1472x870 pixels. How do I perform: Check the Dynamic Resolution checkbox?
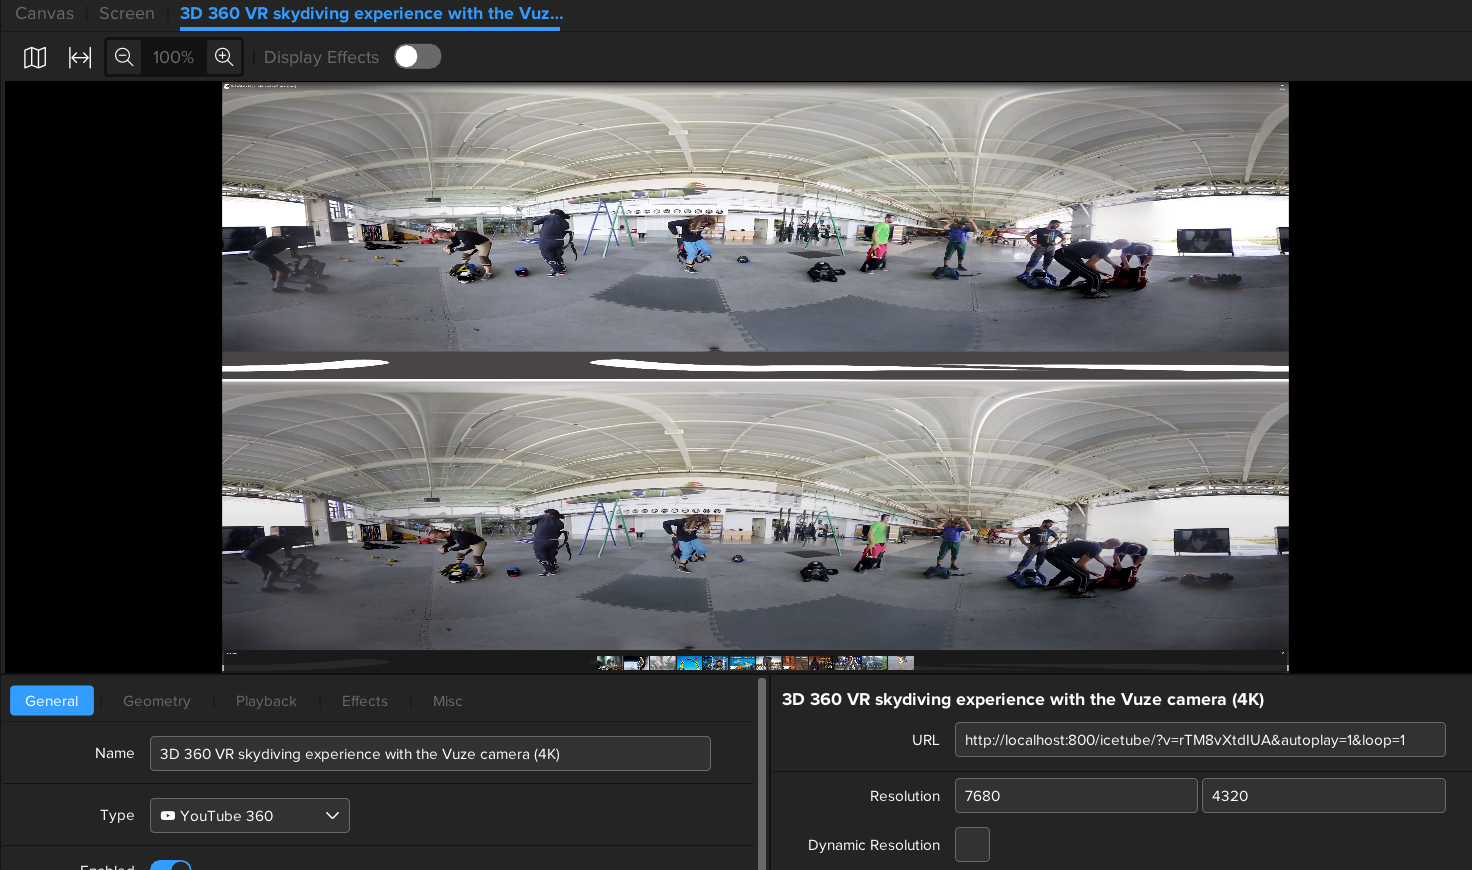972,844
